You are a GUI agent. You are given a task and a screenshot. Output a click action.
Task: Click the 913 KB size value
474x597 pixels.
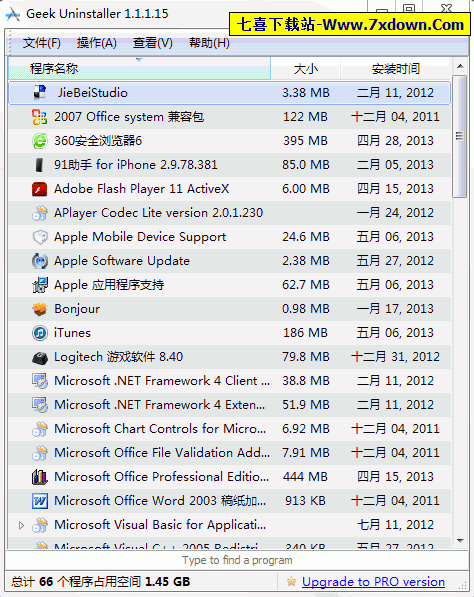pyautogui.click(x=305, y=500)
